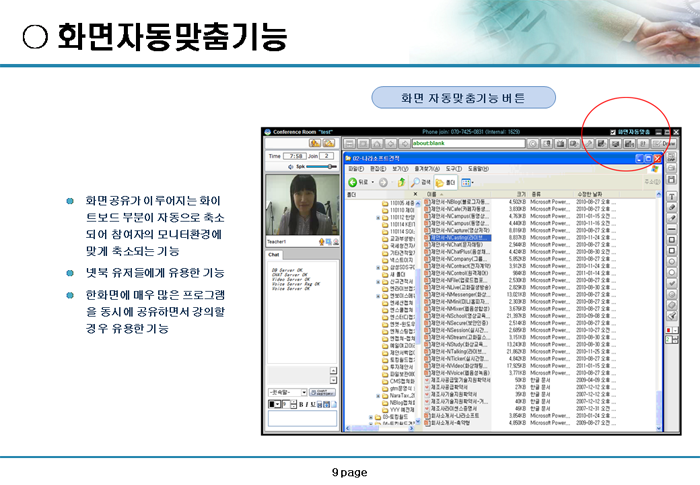This screenshot has width=700, height=485.
Task: Expand the NaraTax folder tree node
Action: click(x=378, y=396)
